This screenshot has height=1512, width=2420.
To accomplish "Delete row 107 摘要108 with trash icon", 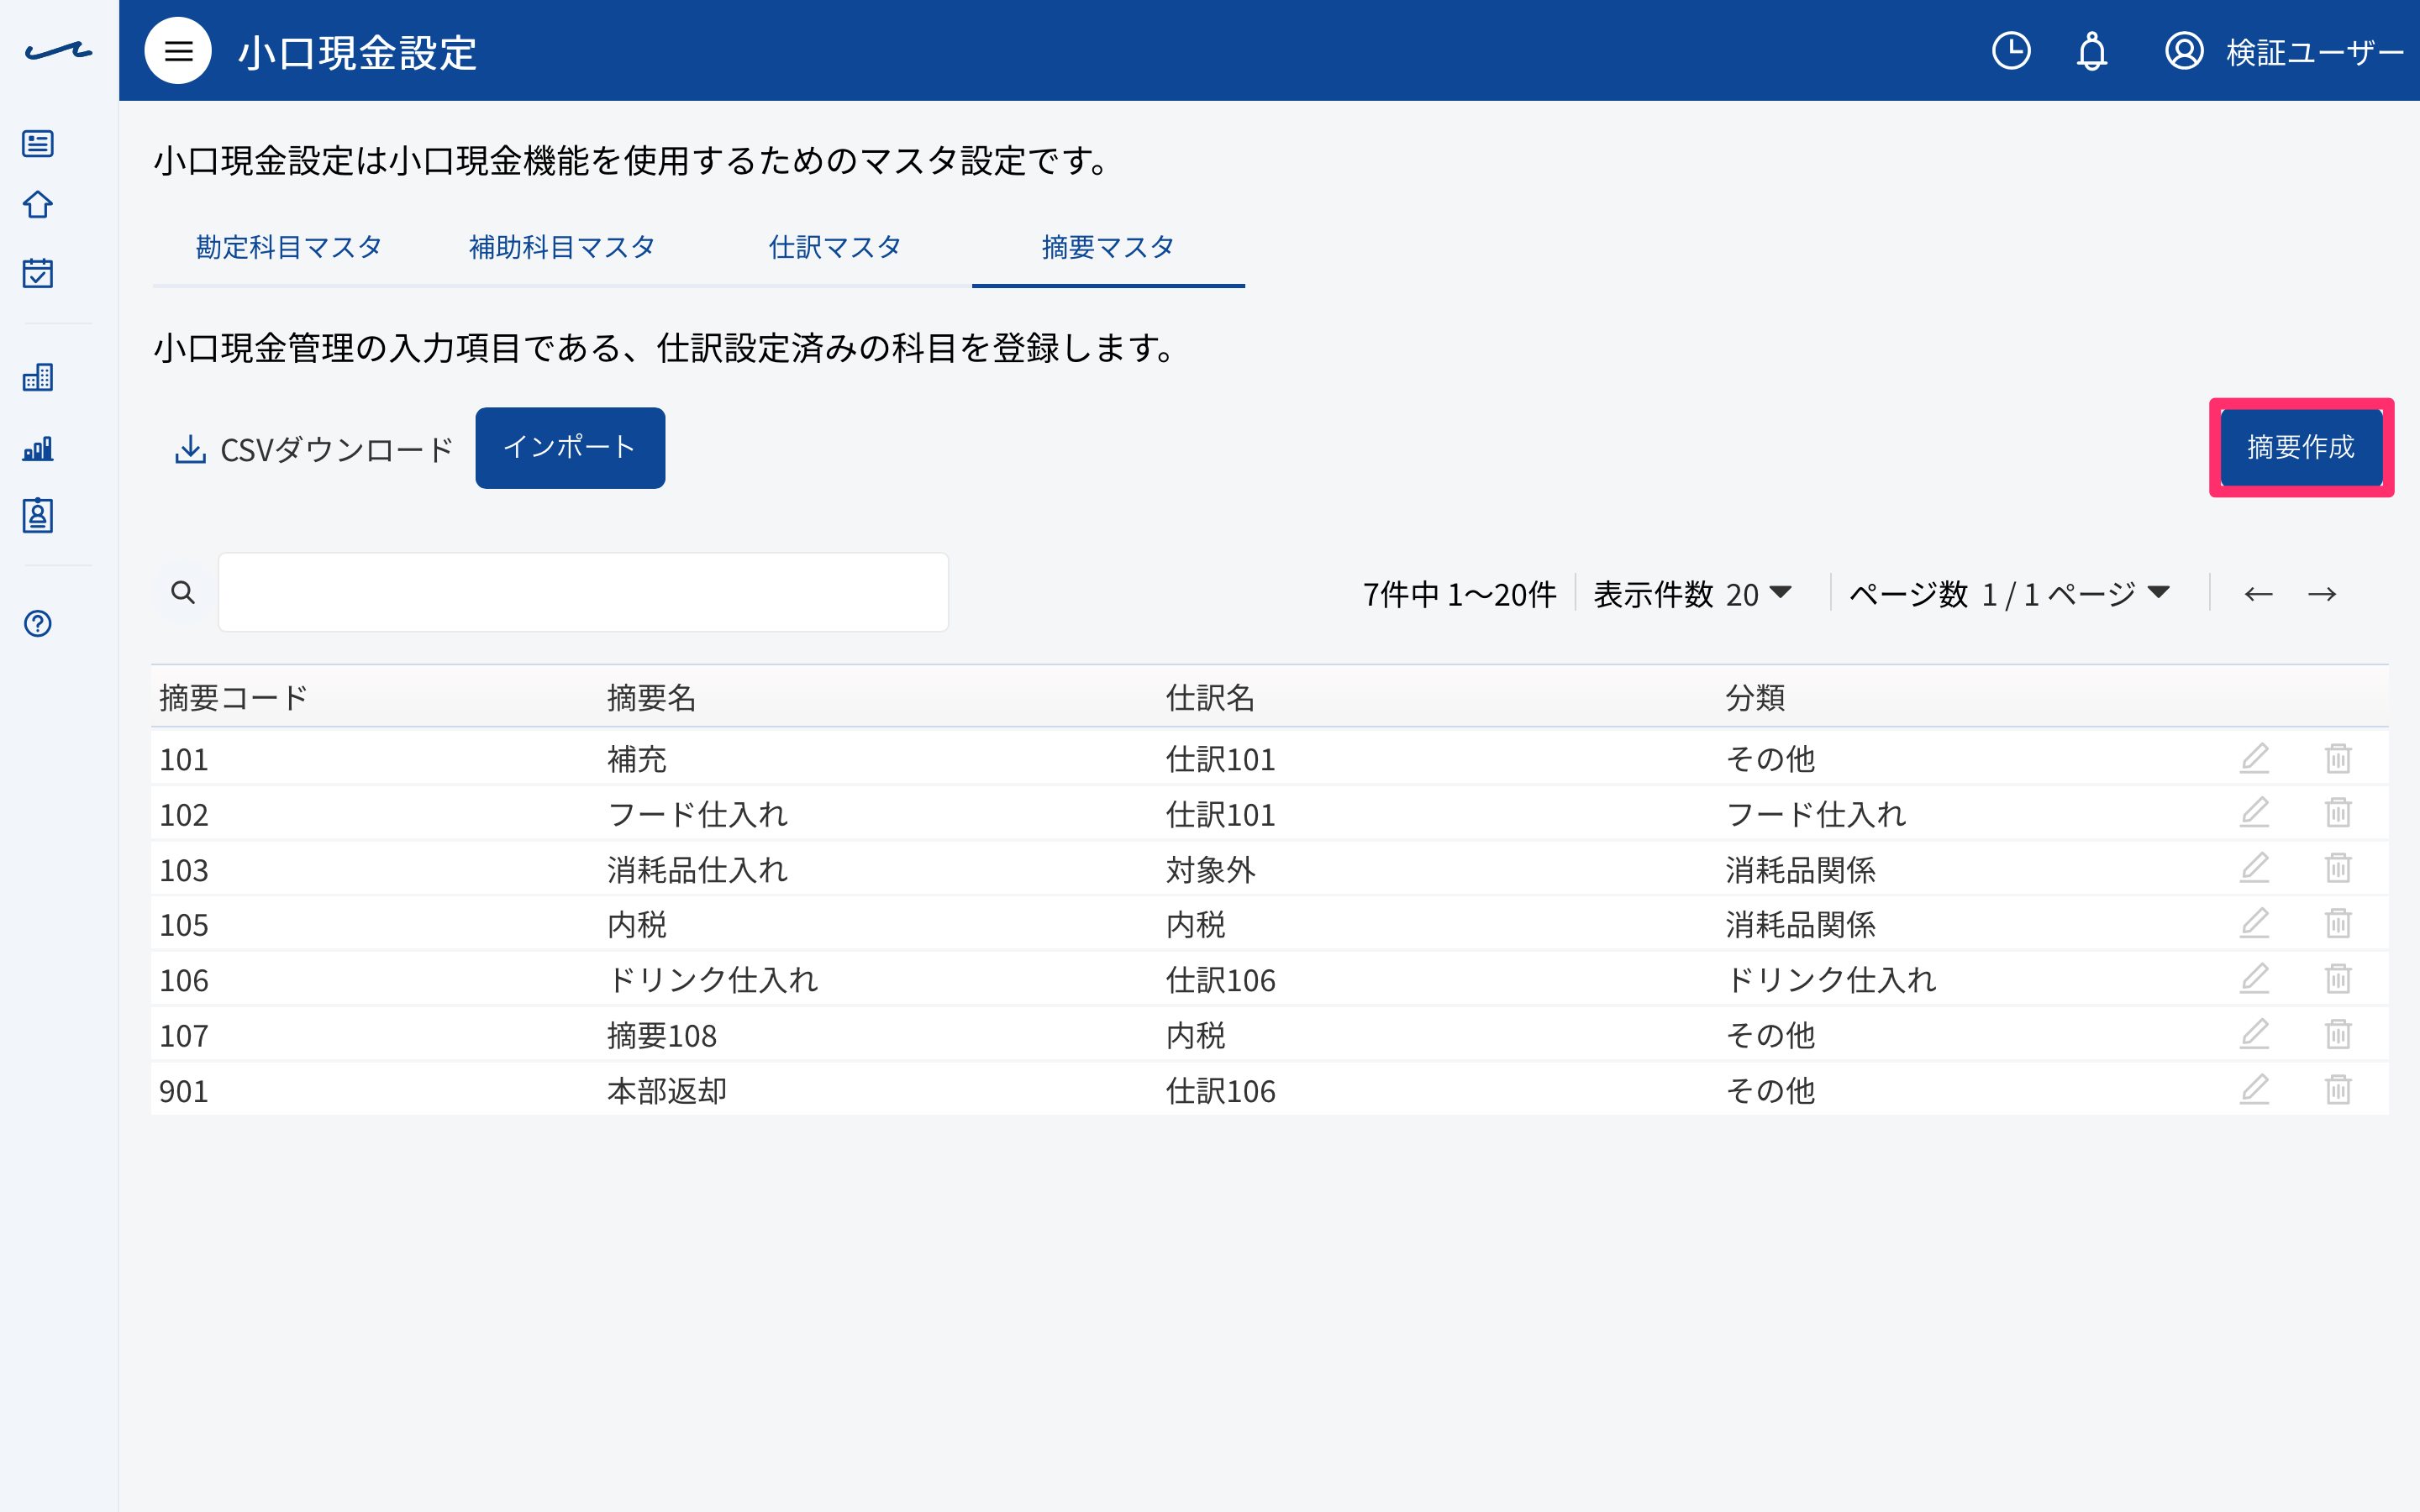I will click(x=2338, y=1034).
